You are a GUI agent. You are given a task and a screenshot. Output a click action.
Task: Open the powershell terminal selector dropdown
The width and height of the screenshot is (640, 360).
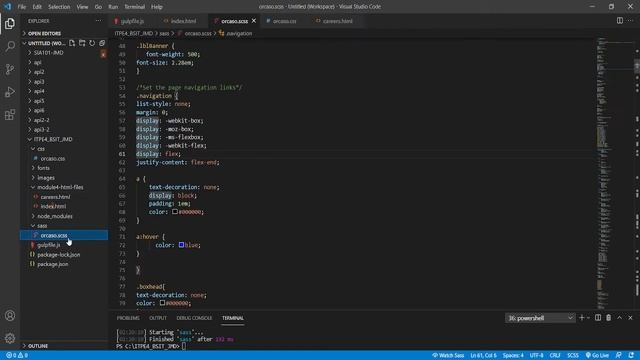[540, 318]
